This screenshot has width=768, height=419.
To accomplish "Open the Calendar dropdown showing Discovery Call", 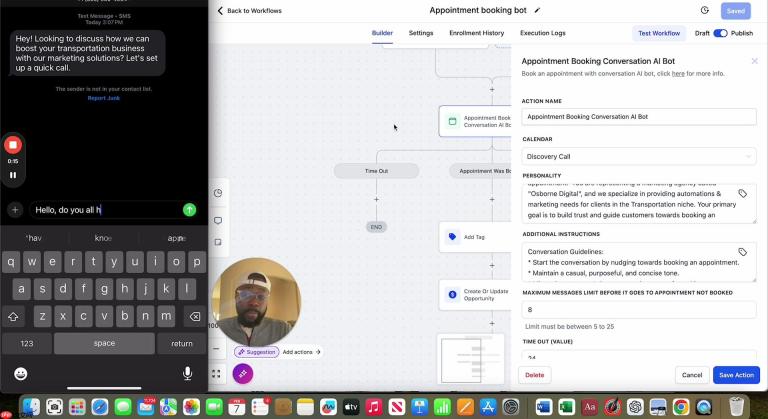I will tap(639, 156).
